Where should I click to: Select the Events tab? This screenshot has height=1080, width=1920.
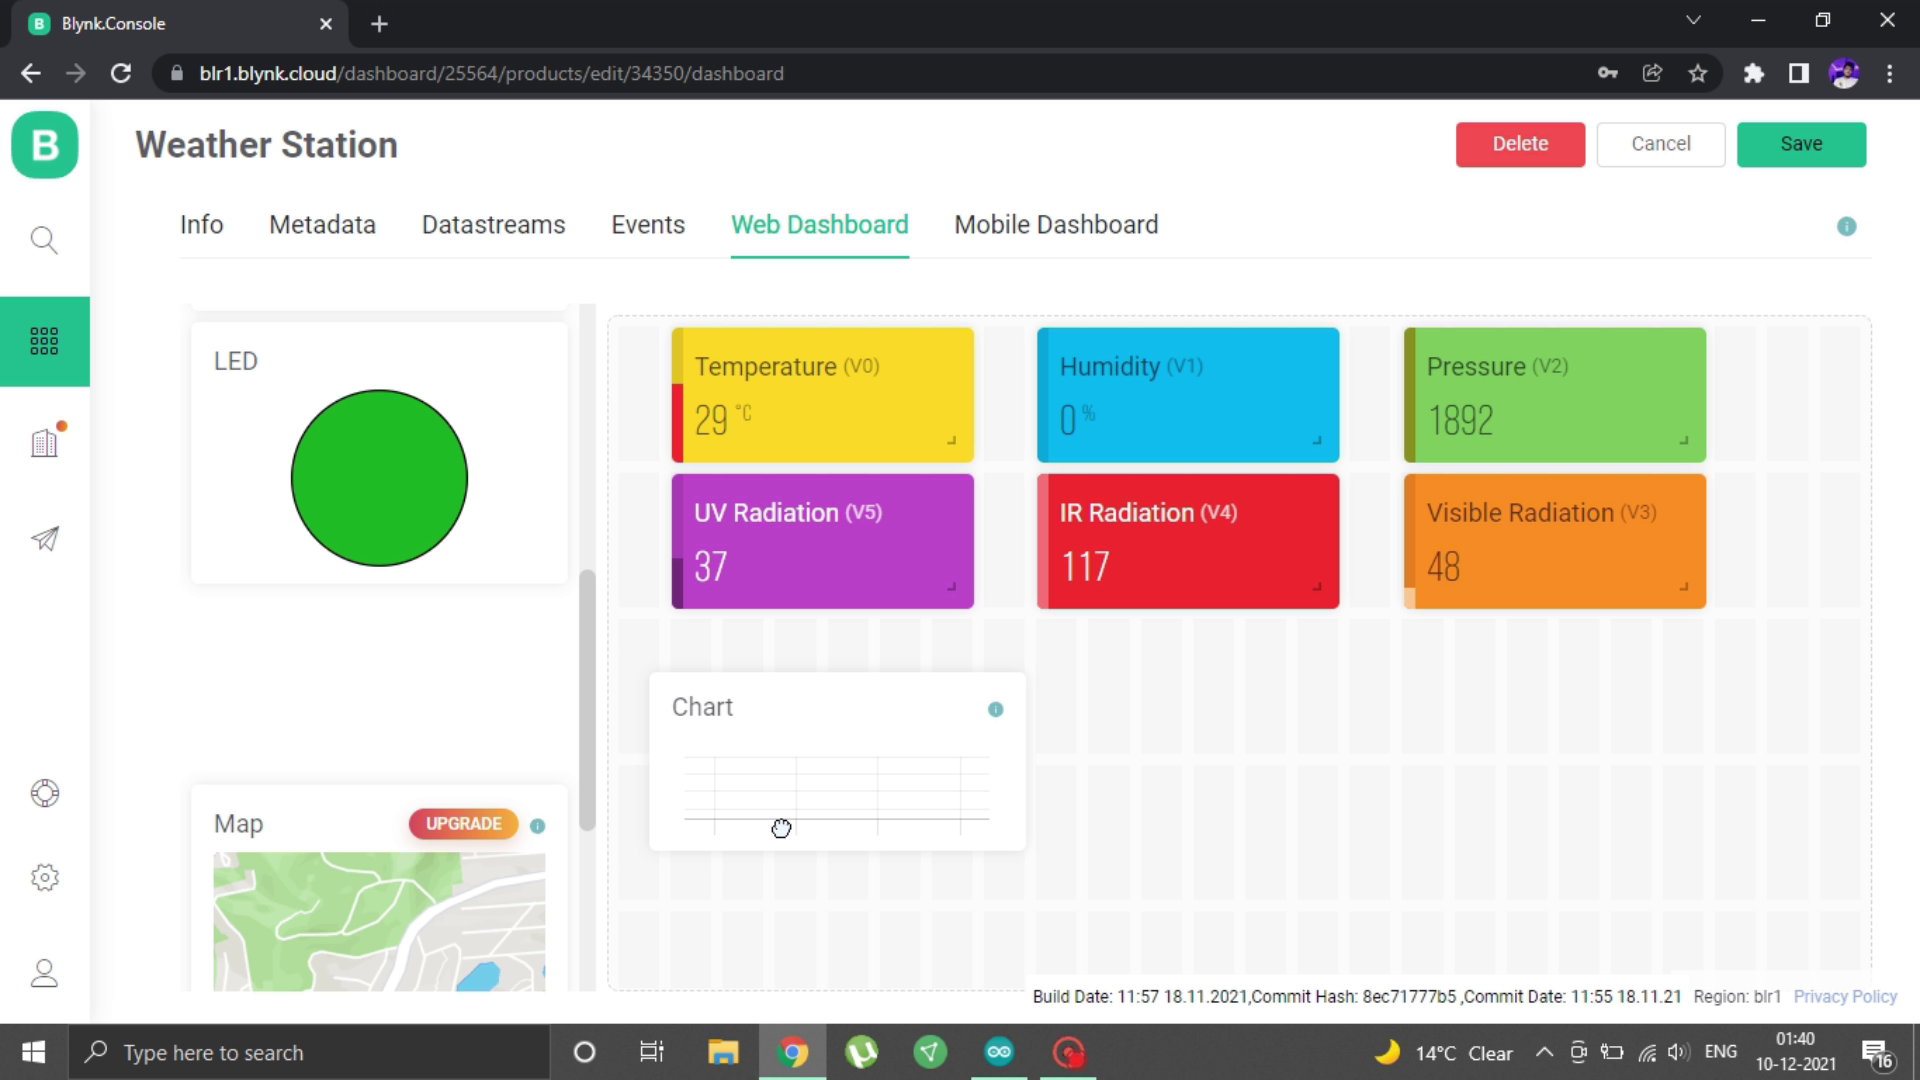648,225
